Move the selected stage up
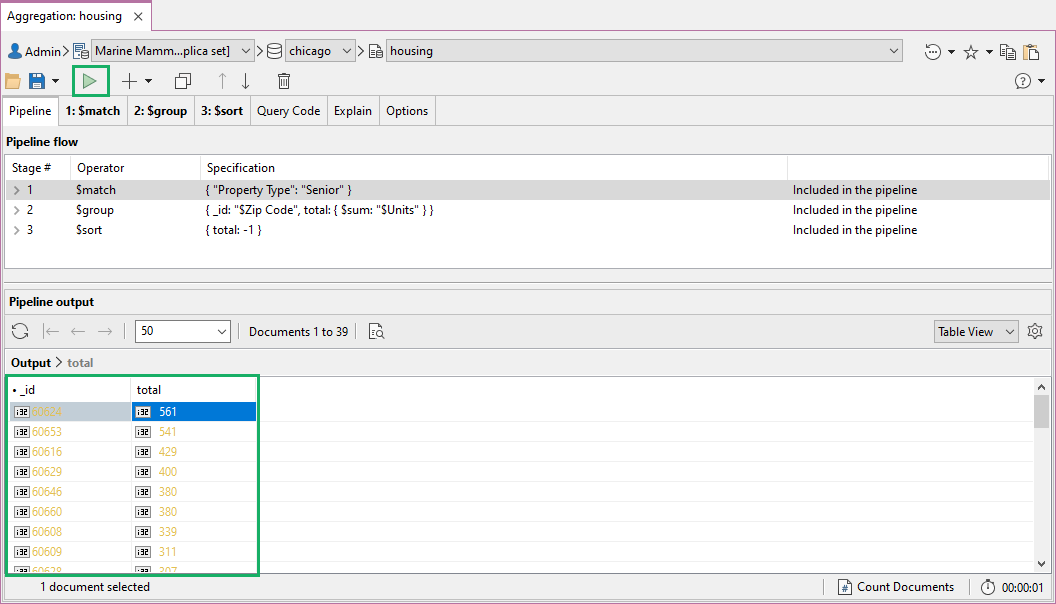The image size is (1056, 604). pyautogui.click(x=221, y=80)
